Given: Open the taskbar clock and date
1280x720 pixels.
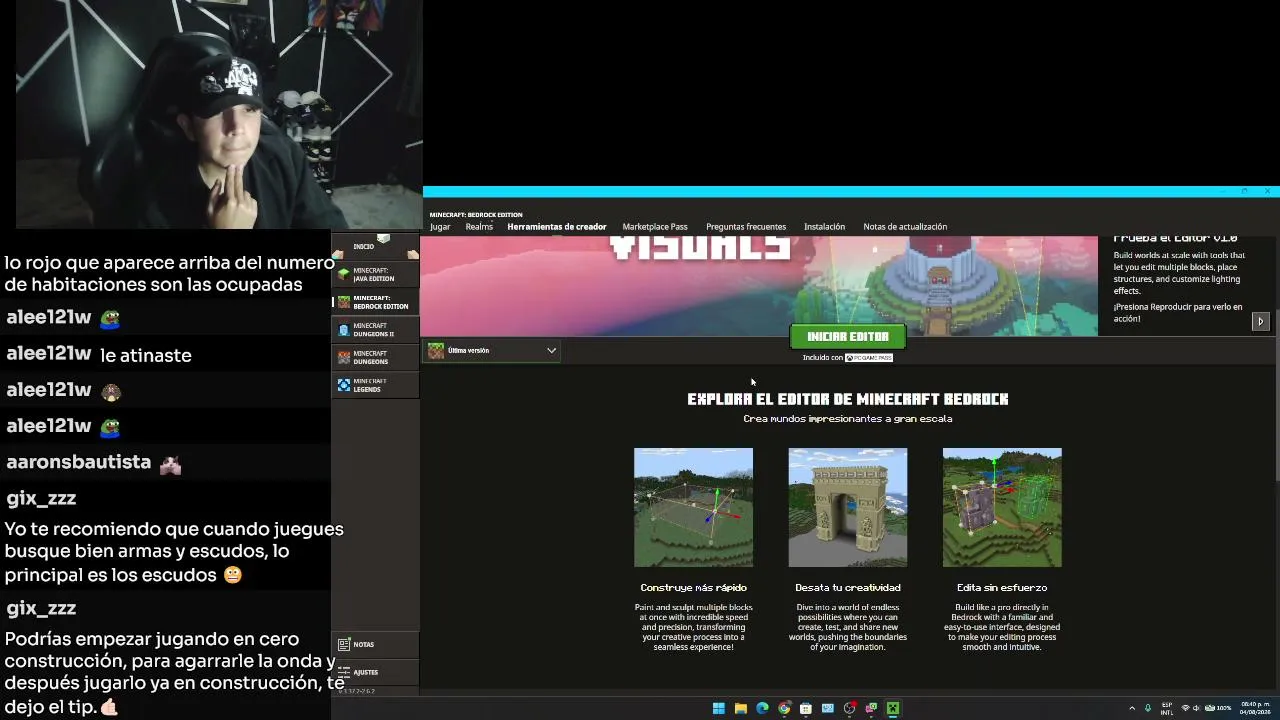Looking at the screenshot, I should (x=1255, y=708).
